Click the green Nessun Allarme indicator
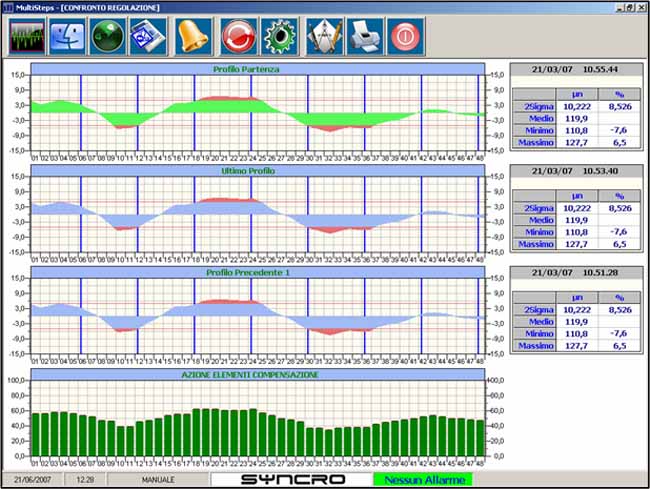The image size is (650, 489). pos(421,480)
